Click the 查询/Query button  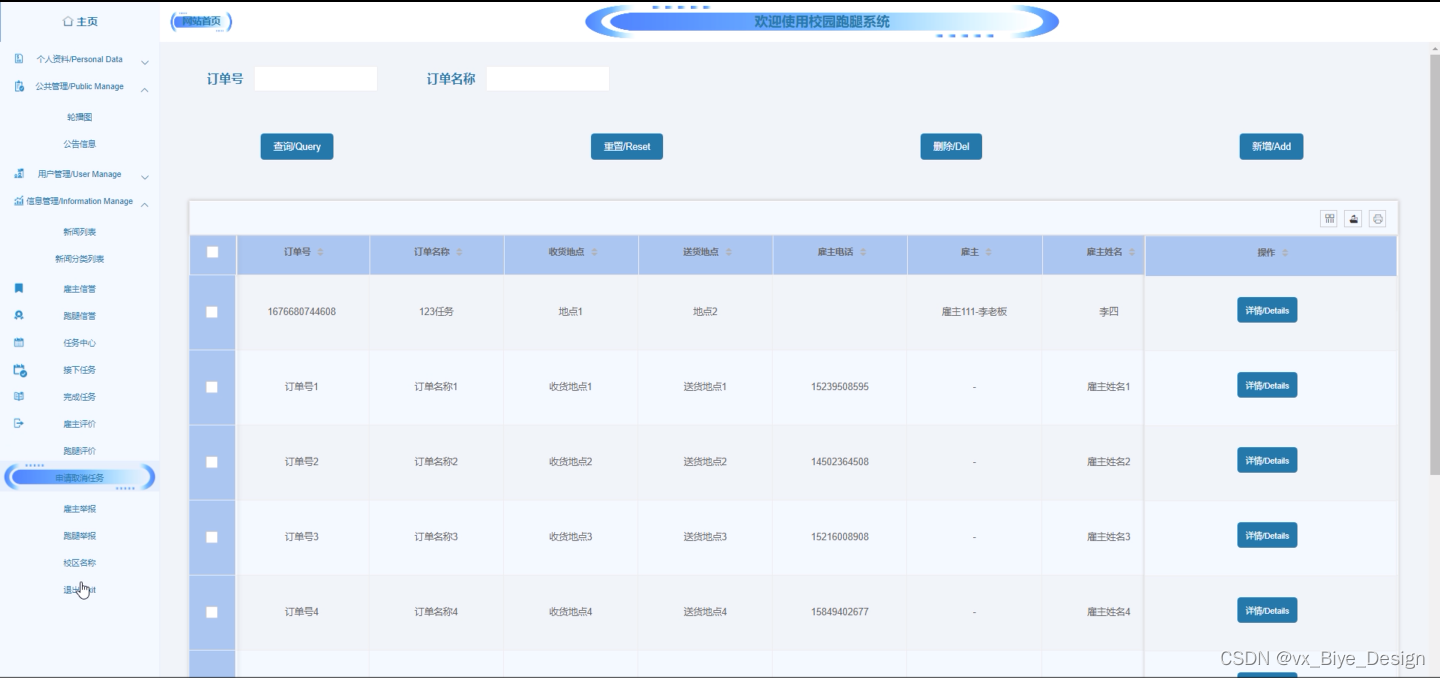[297, 147]
